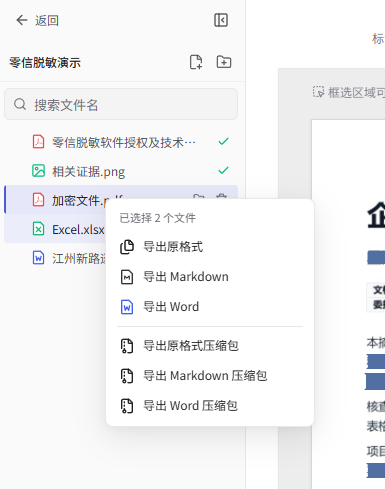This screenshot has height=489, width=385.
Task: Select file 零信脱敏软件授权及技术…
Action: 121,142
